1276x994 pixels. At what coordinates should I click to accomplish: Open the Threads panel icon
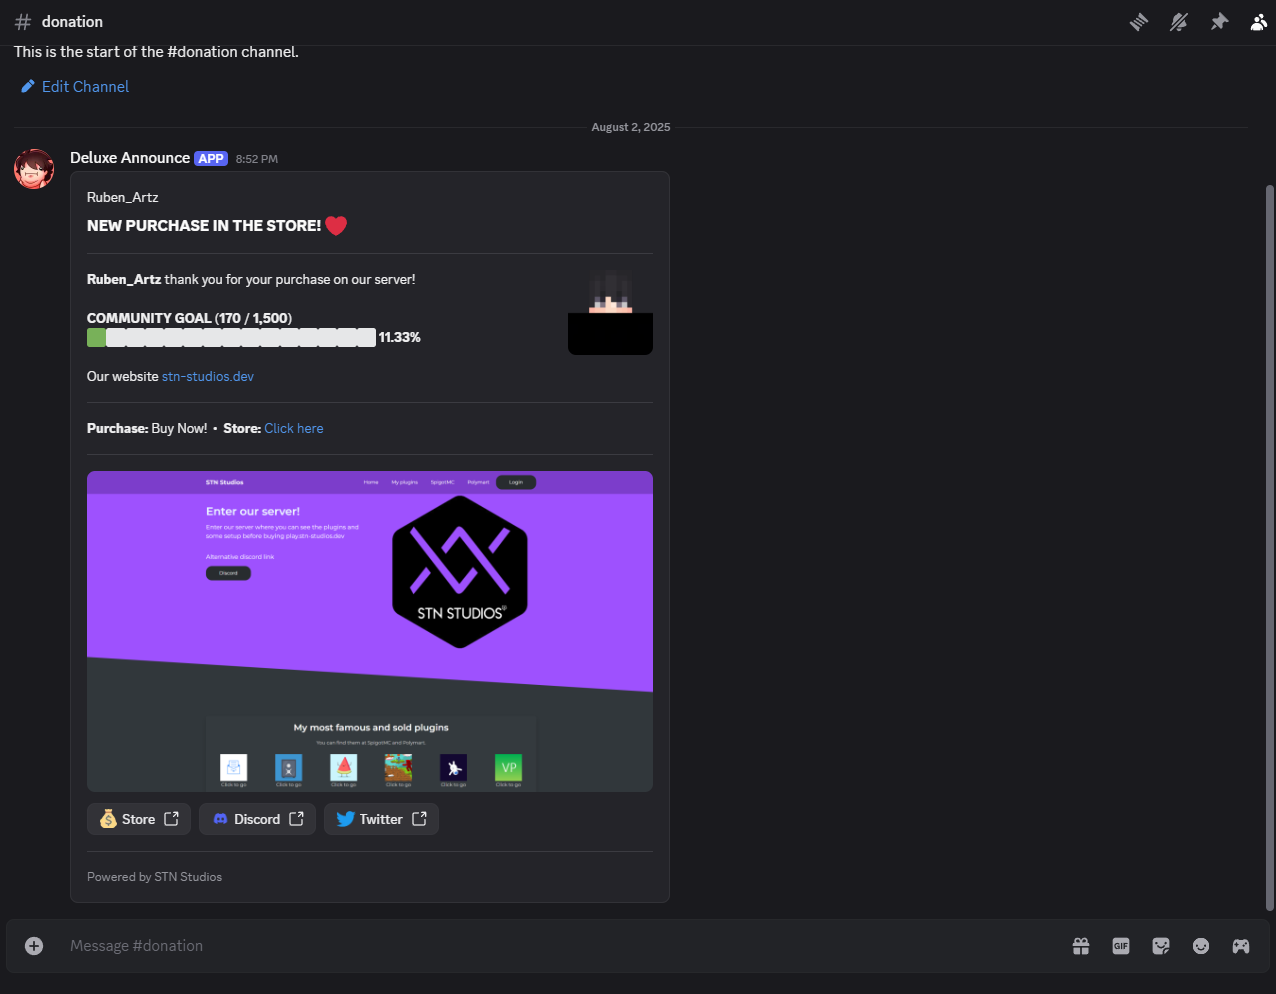[x=1139, y=22]
